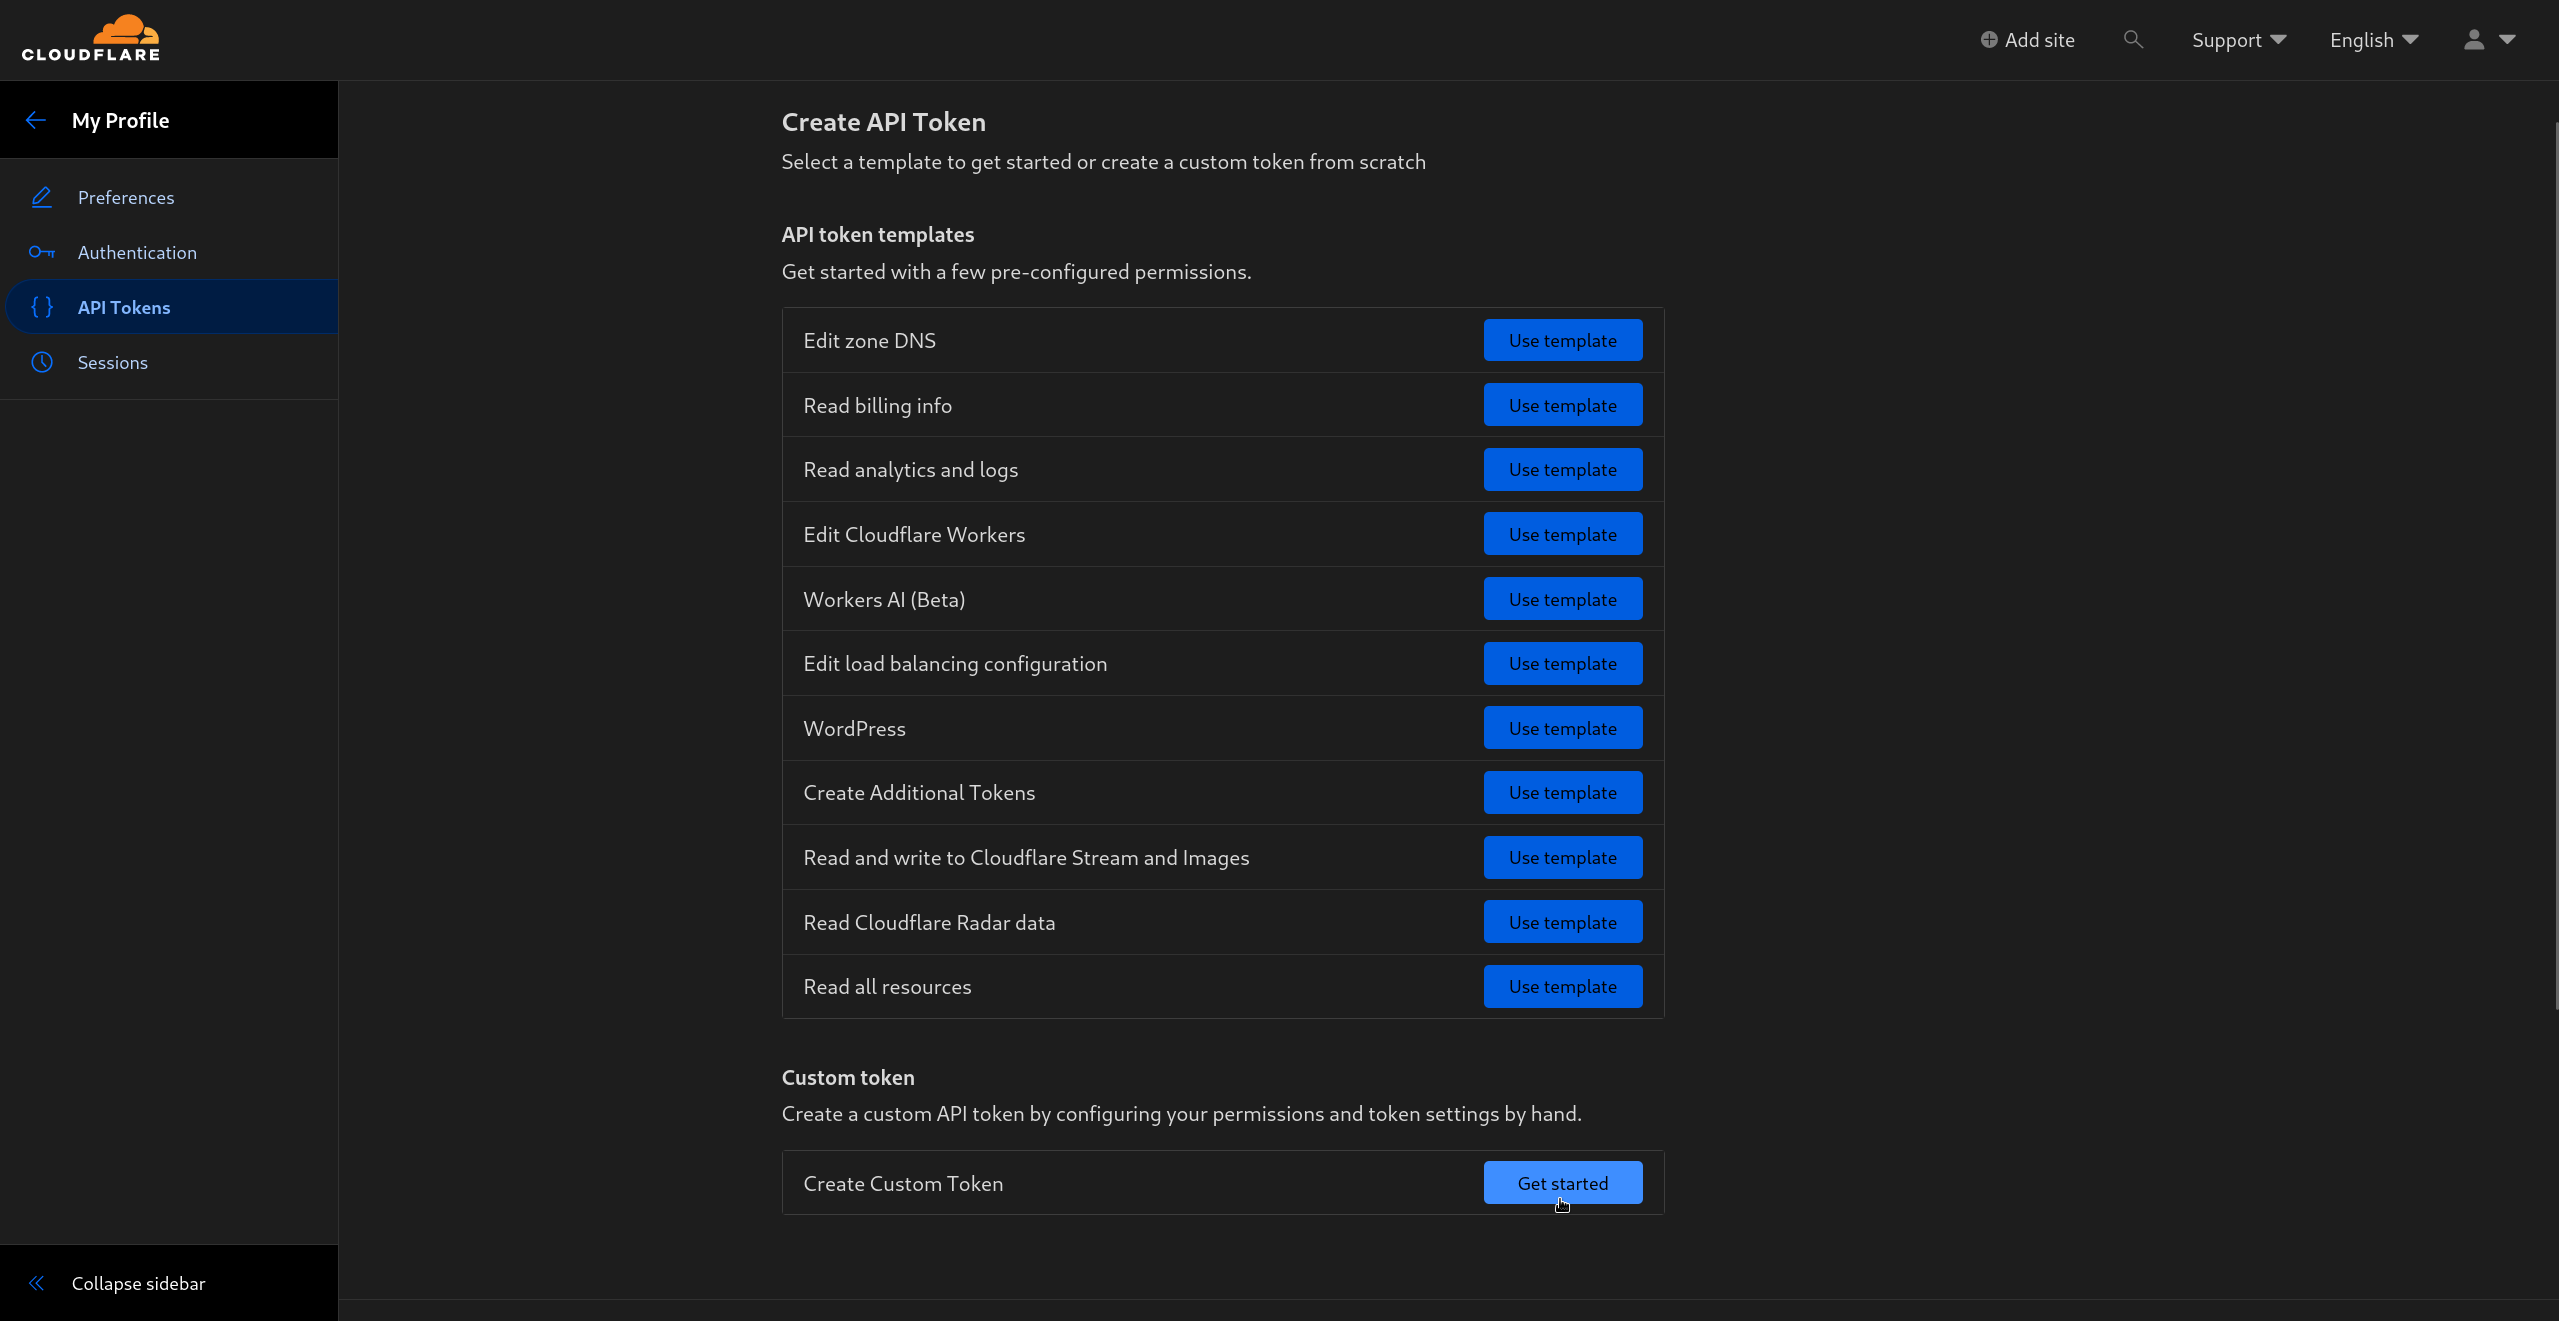This screenshot has height=1321, width=2559.
Task: Navigate to Preferences in the sidebar
Action: (126, 197)
